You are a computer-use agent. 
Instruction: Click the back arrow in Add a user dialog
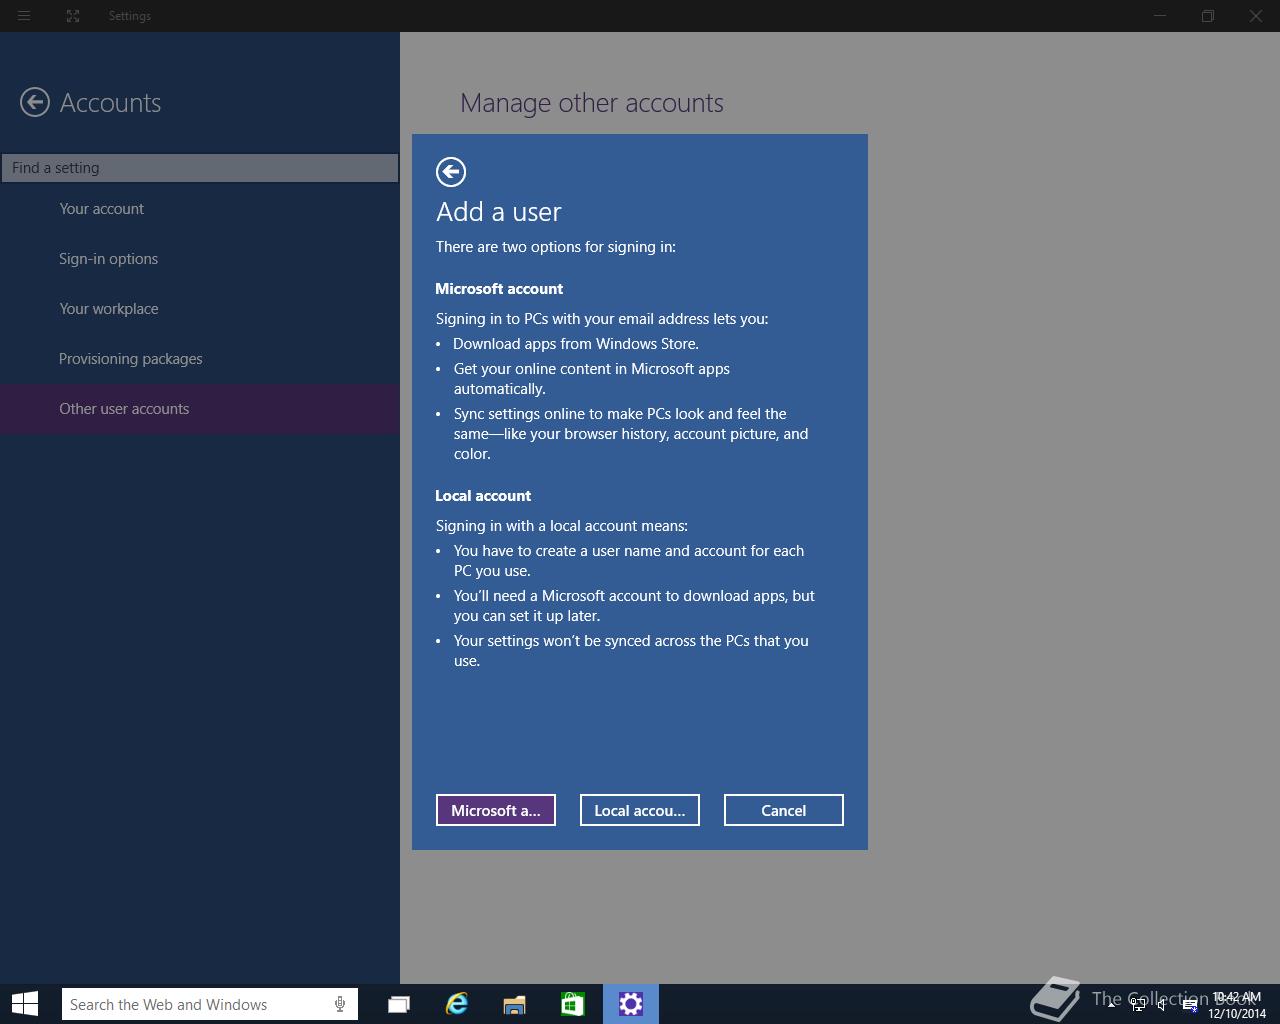point(451,172)
